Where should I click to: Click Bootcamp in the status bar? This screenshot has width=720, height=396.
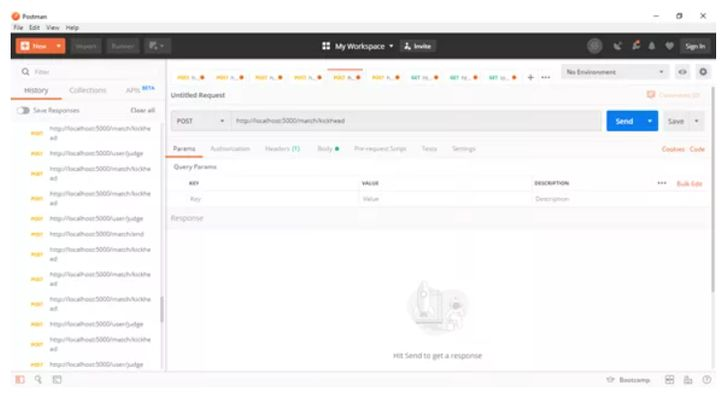[x=628, y=380]
